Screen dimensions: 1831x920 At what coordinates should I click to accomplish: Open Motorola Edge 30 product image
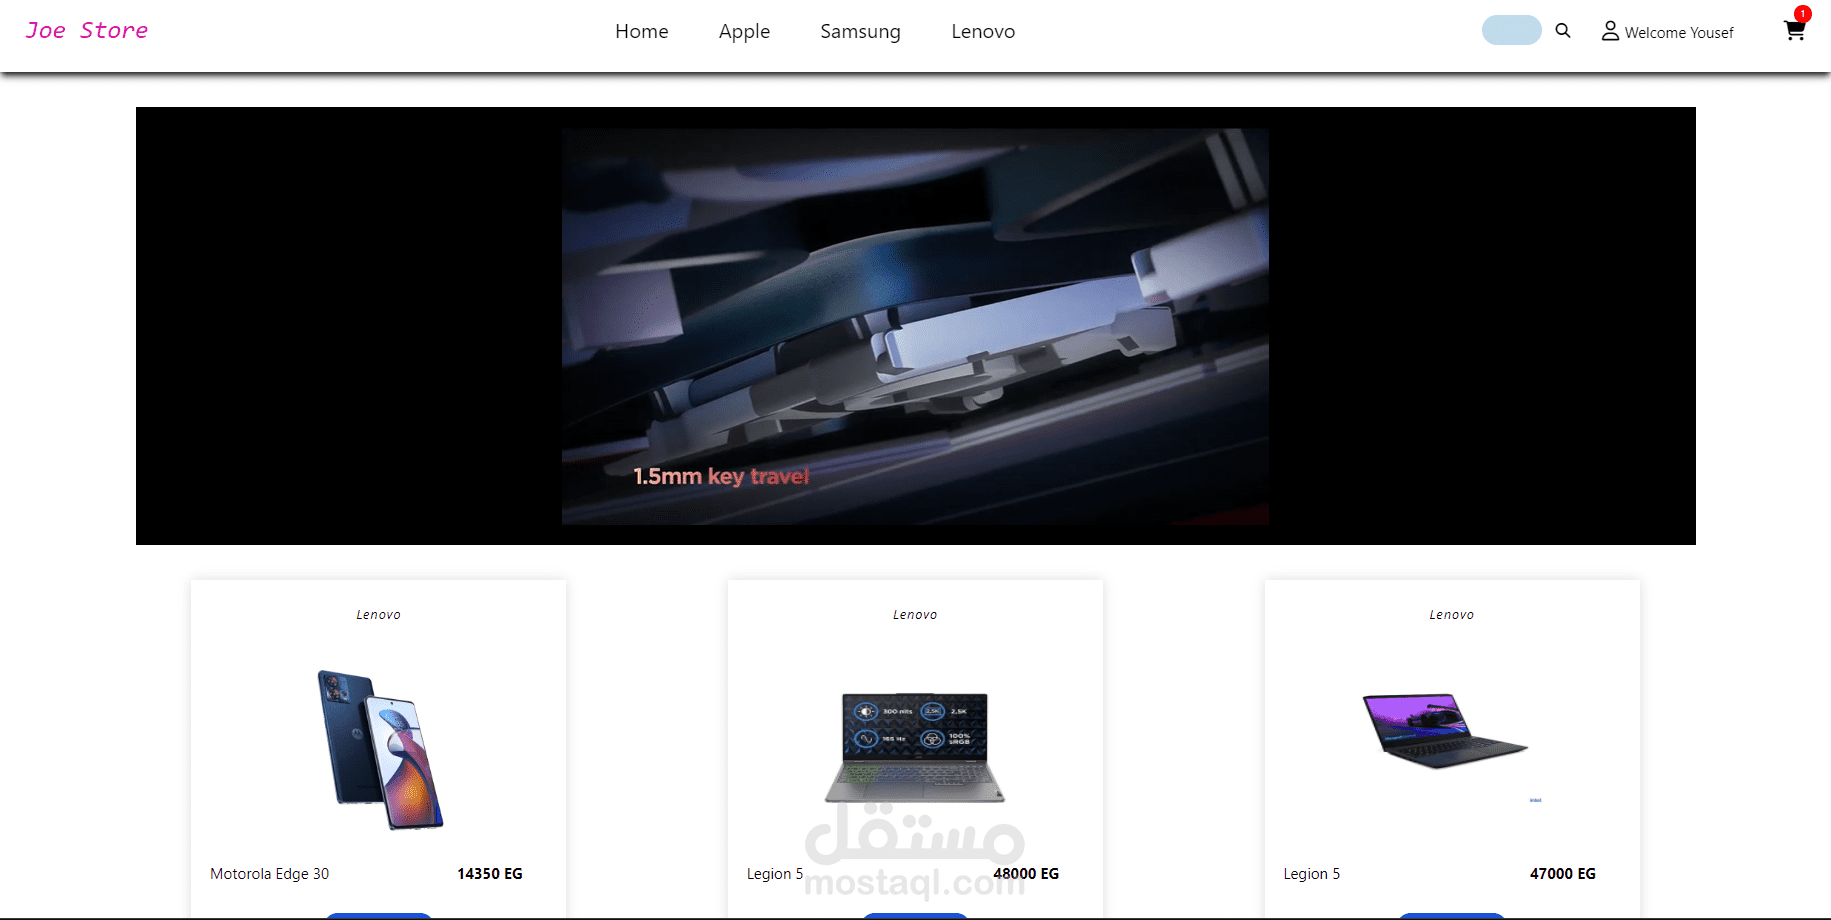(x=380, y=750)
